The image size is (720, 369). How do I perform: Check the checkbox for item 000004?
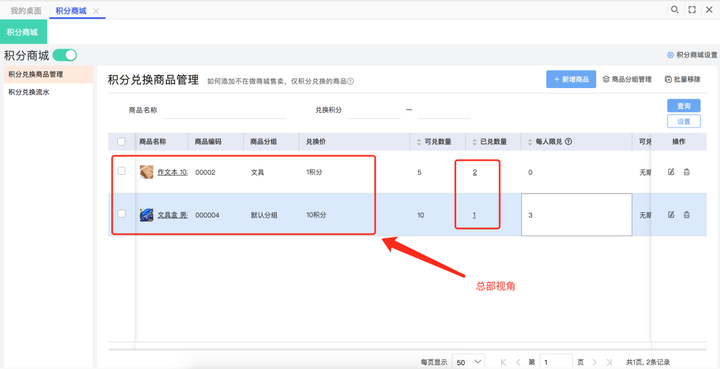point(121,213)
